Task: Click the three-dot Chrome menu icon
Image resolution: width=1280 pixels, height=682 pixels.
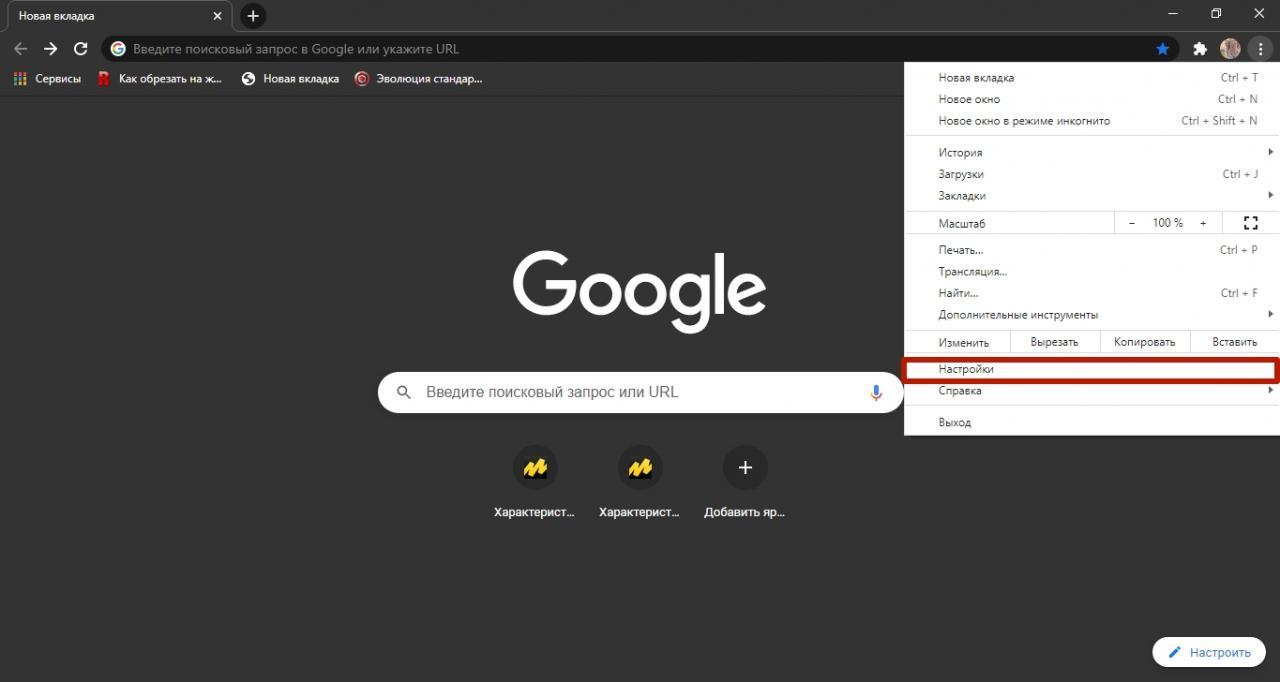Action: coord(1260,48)
